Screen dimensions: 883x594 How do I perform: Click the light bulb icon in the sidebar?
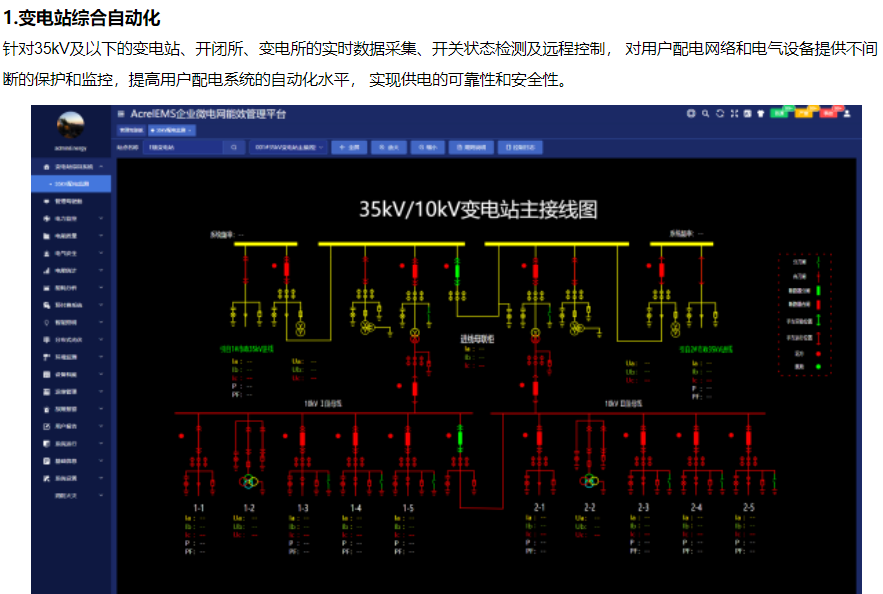(x=47, y=323)
